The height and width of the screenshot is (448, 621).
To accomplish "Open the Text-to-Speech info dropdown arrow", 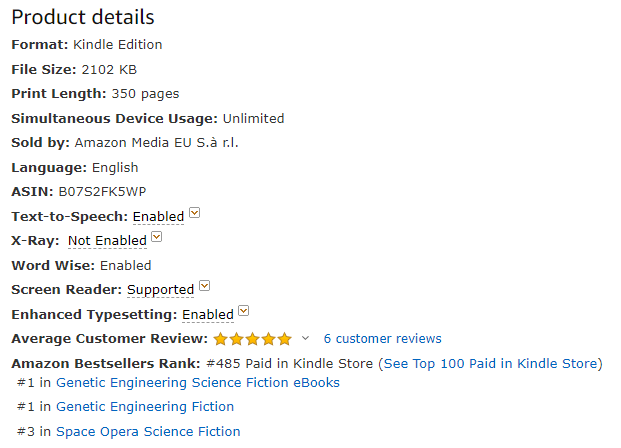I will [195, 213].
